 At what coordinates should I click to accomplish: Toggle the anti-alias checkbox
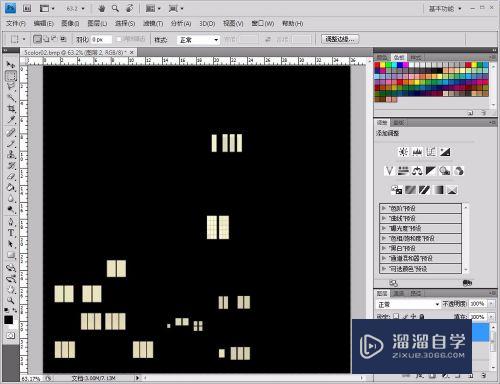(118, 39)
